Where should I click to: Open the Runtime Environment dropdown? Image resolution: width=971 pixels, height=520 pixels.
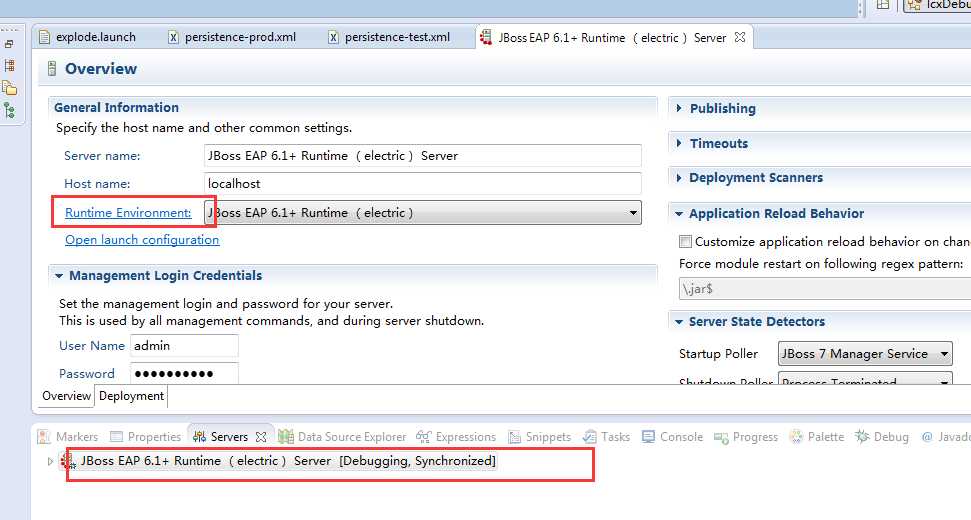tap(423, 213)
